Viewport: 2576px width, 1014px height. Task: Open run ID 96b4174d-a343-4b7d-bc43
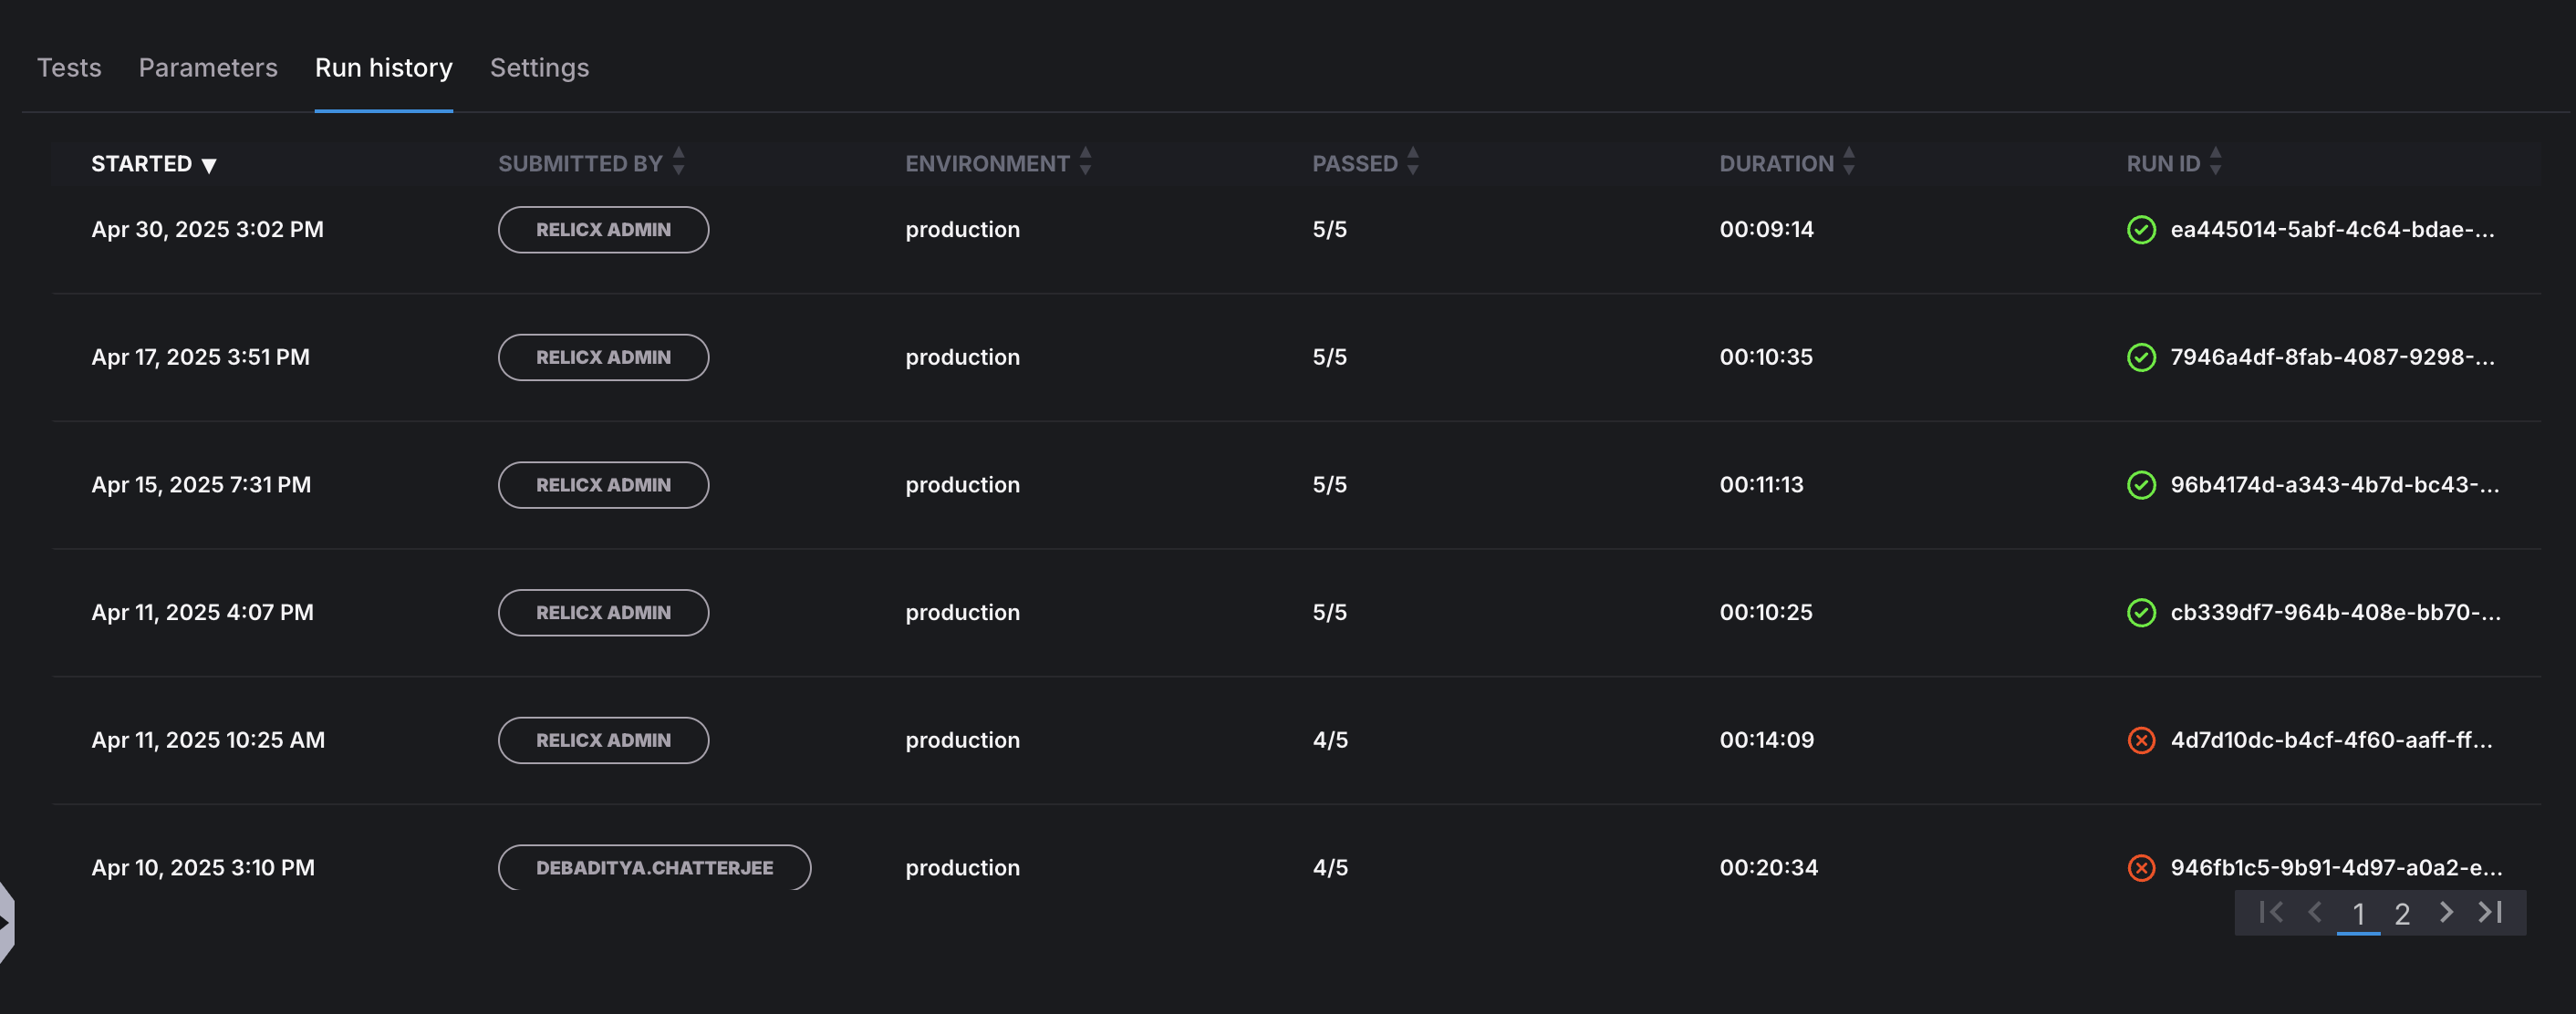point(2334,485)
